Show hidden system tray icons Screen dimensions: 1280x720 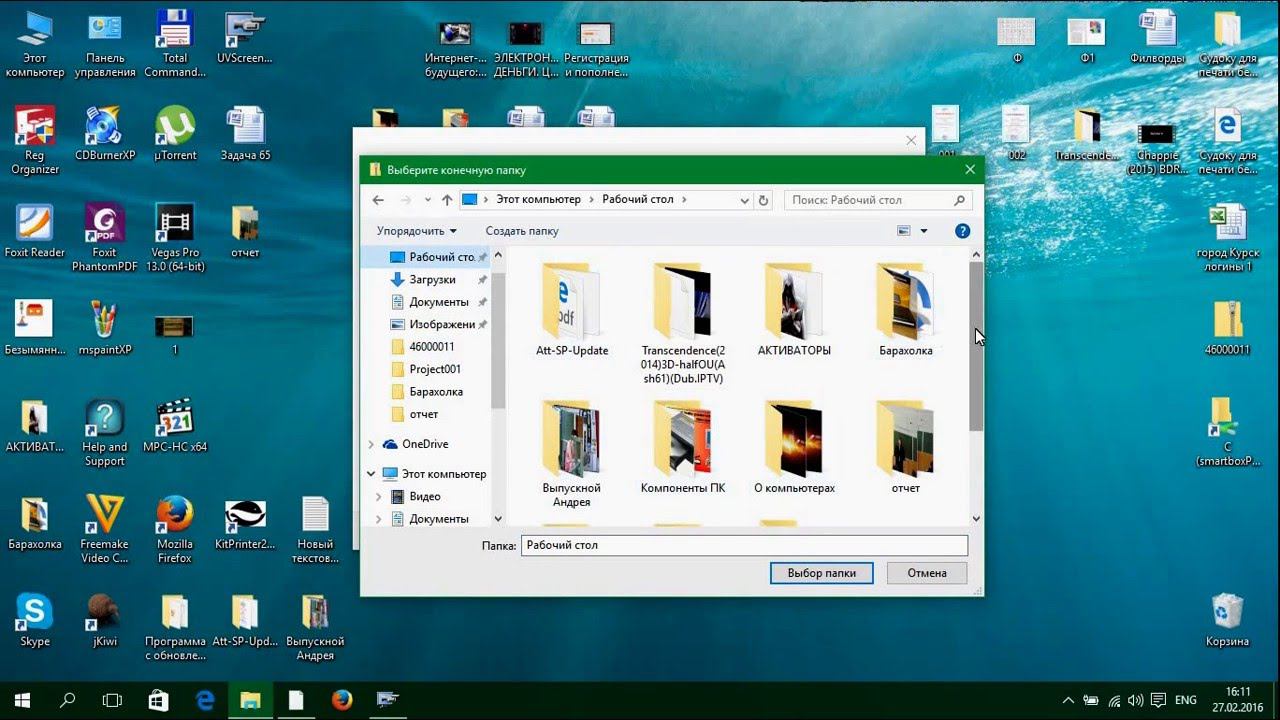(x=1068, y=700)
